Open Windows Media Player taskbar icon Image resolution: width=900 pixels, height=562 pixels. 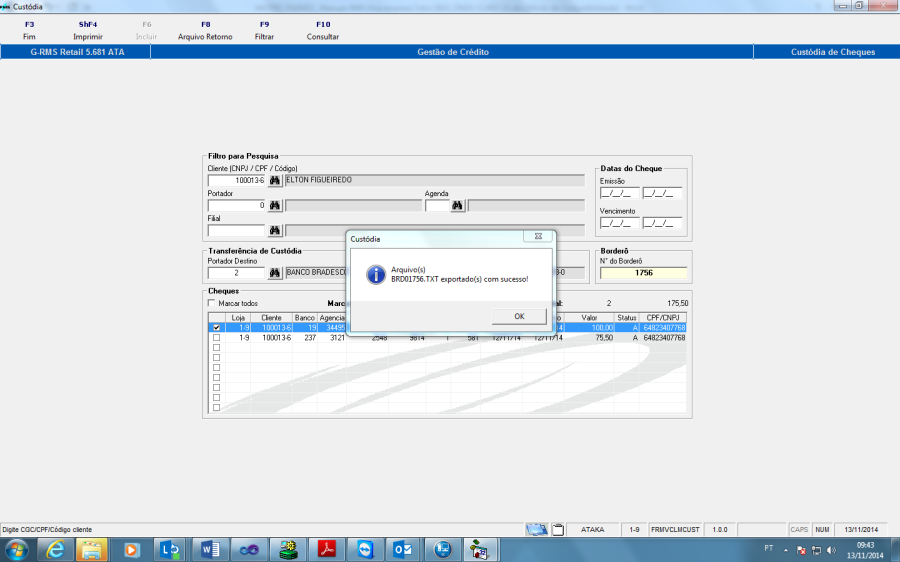coord(131,550)
